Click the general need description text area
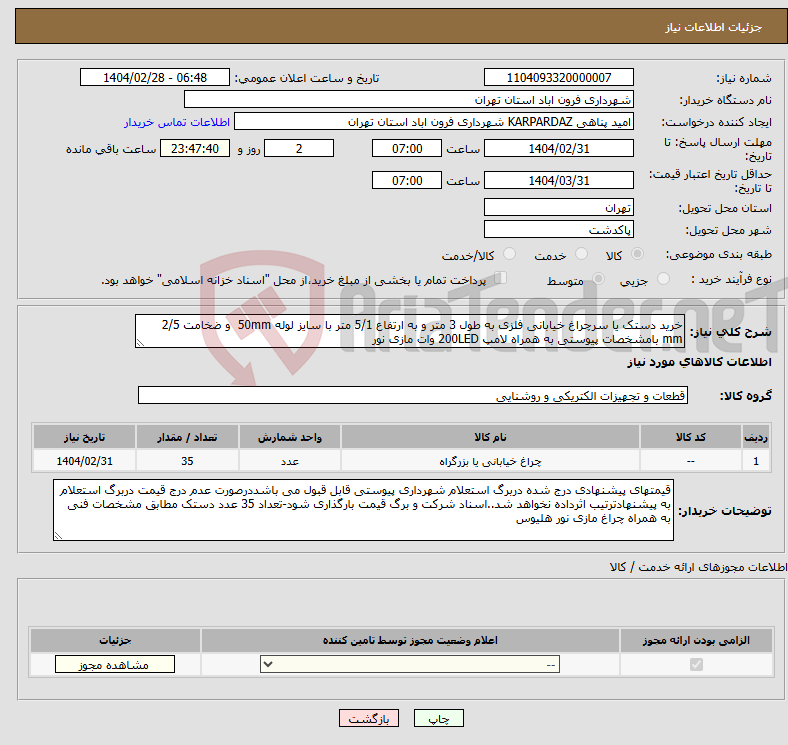 tap(410, 331)
